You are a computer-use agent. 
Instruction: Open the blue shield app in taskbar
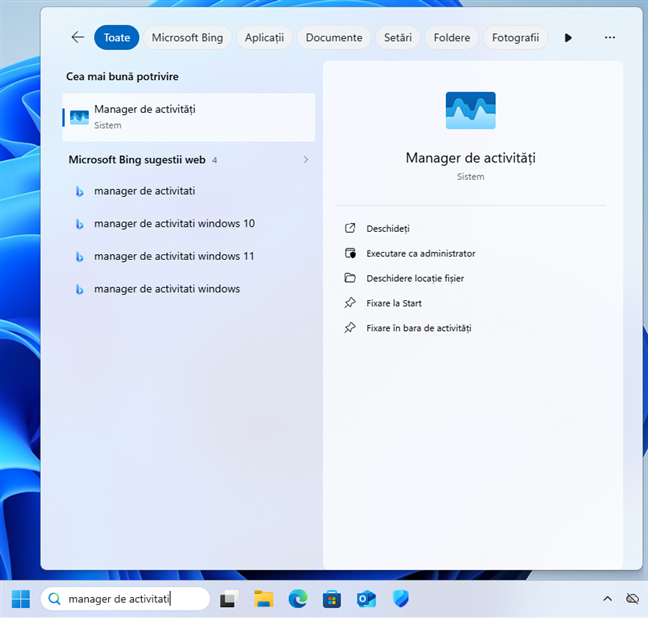[400, 599]
